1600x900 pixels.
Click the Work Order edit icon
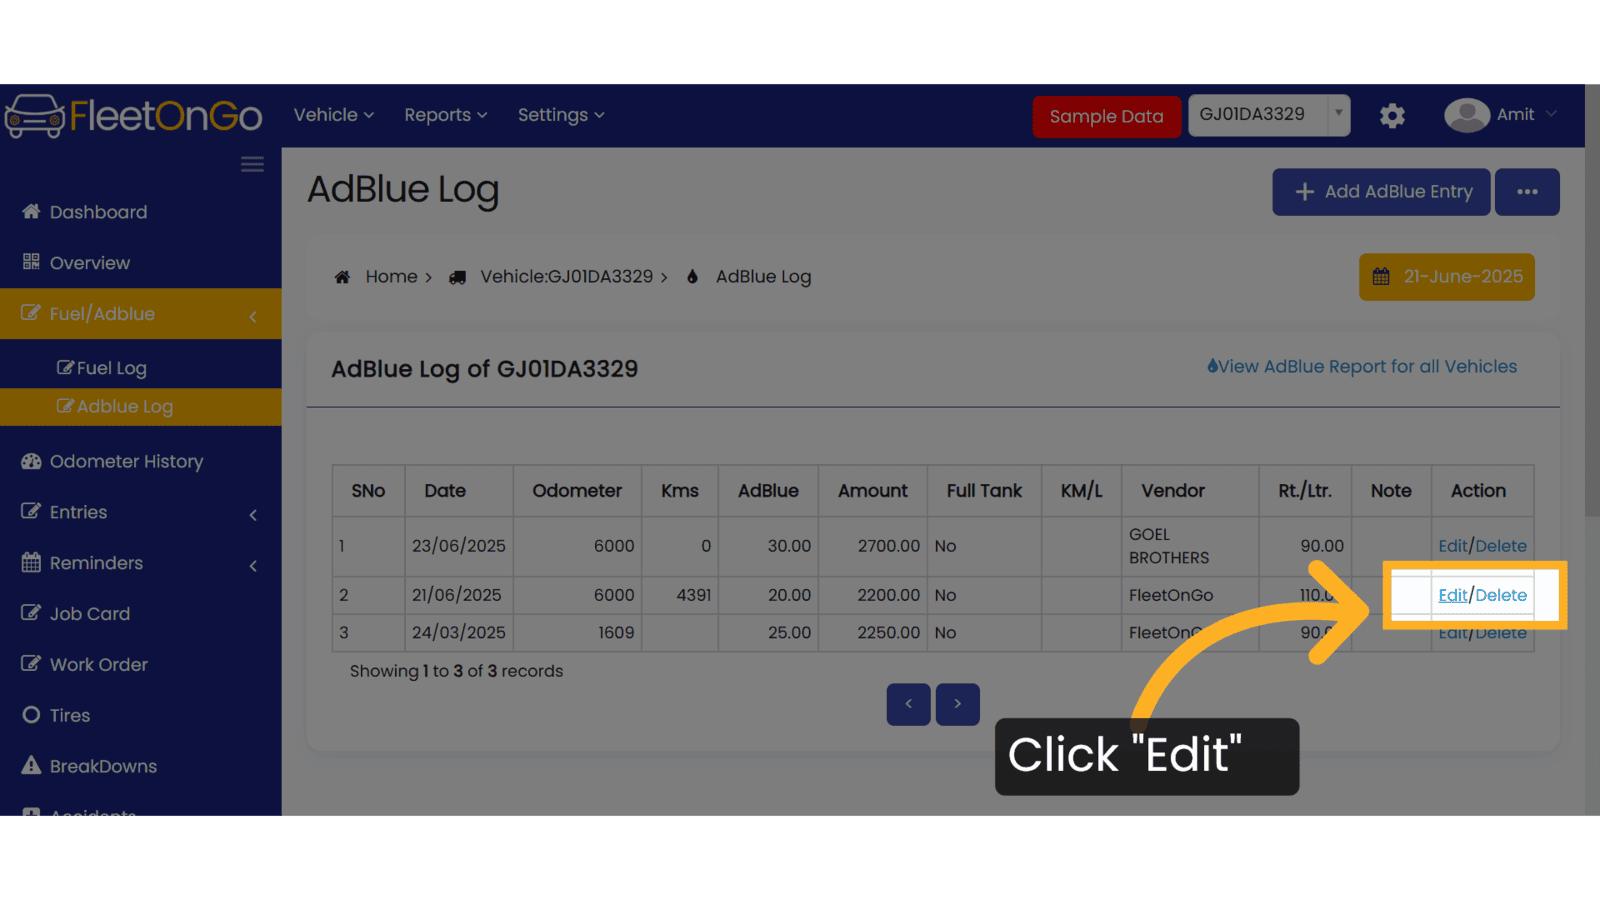pyautogui.click(x=31, y=664)
